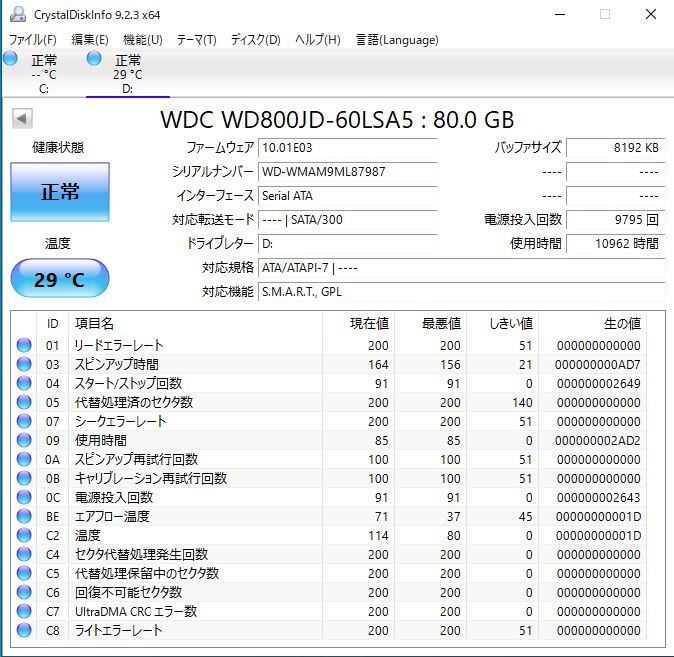
Task: Click the 現在値 column header
Action: (369, 323)
